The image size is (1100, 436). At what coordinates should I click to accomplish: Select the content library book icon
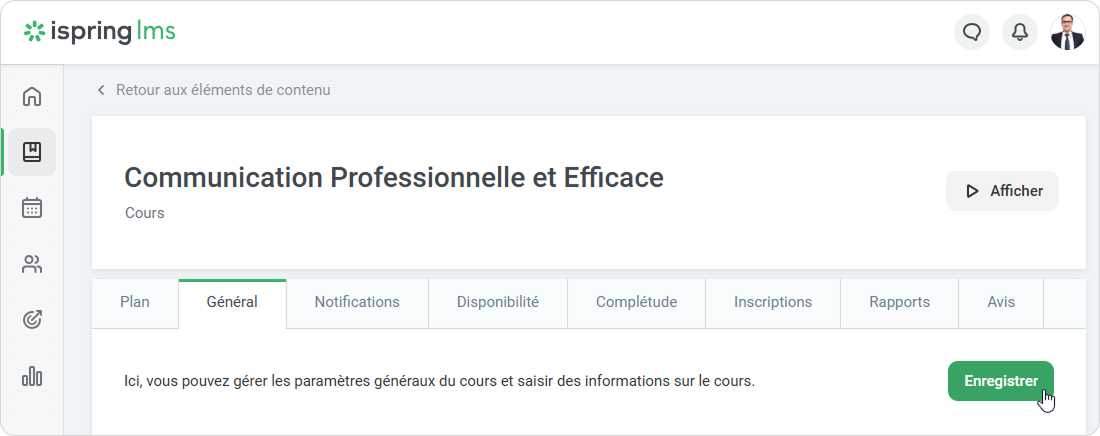(32, 152)
